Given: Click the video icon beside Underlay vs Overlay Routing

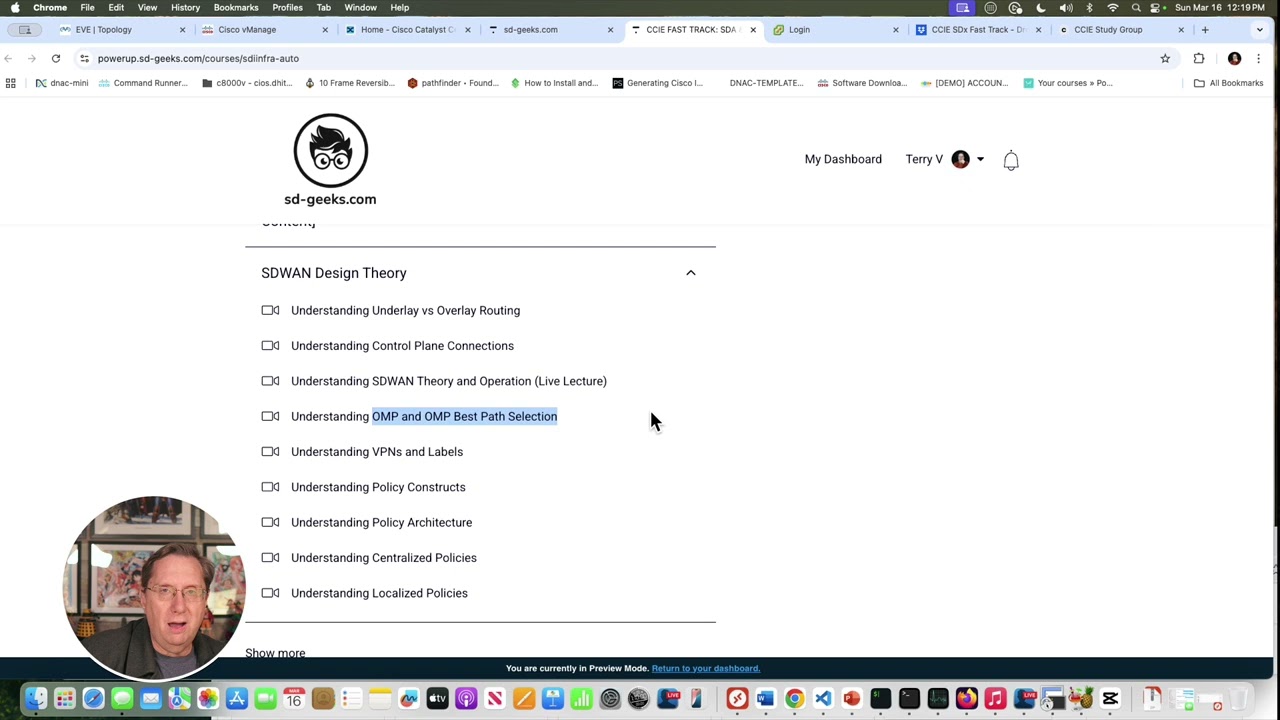Looking at the screenshot, I should click(270, 310).
